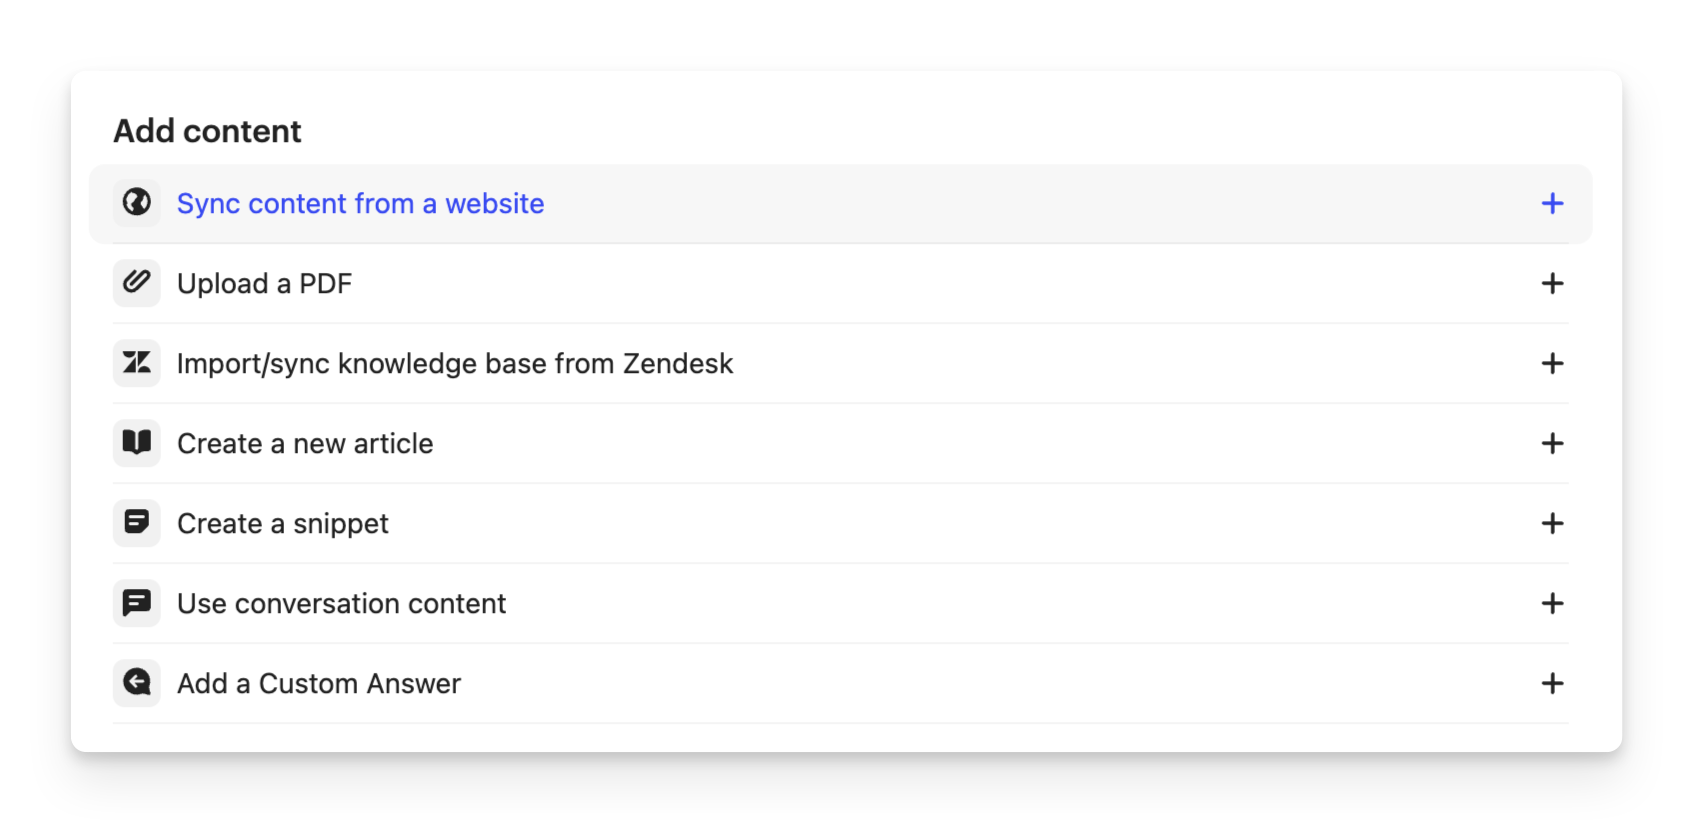Click the globe icon for website sync
1693x823 pixels.
(x=137, y=203)
